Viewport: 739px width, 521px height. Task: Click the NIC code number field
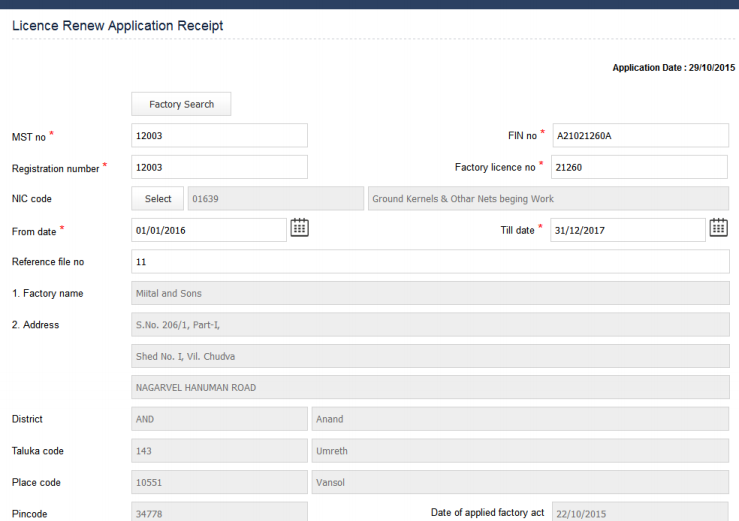click(276, 199)
